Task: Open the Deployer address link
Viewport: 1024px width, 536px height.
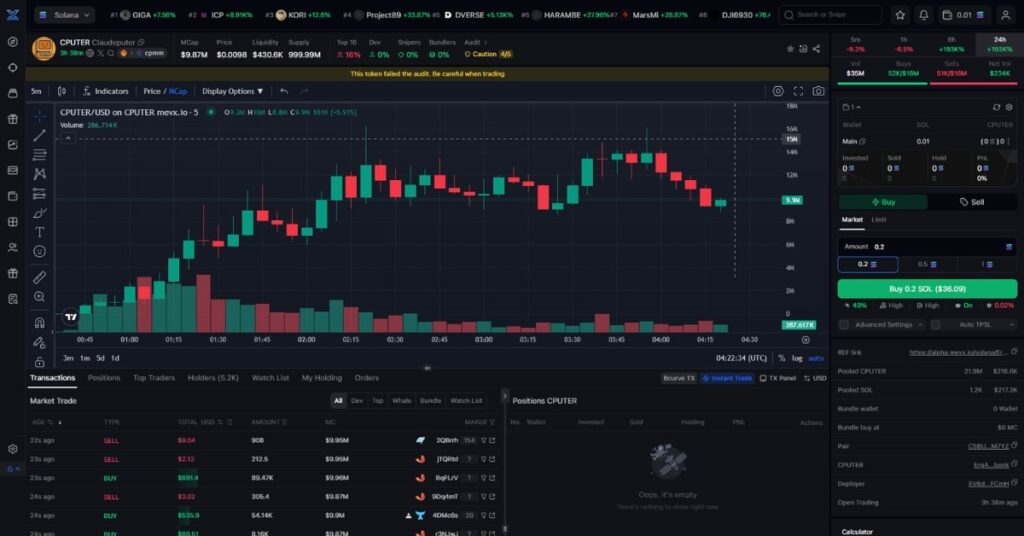Action: pos(988,484)
